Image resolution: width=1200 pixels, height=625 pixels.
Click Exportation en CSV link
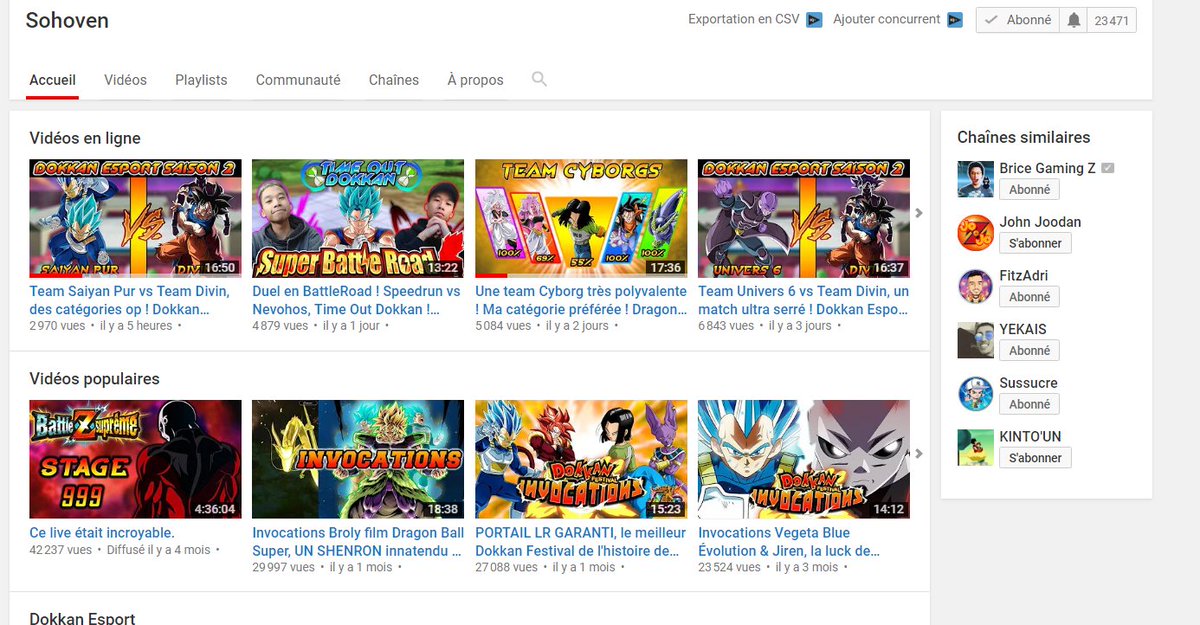[x=744, y=19]
